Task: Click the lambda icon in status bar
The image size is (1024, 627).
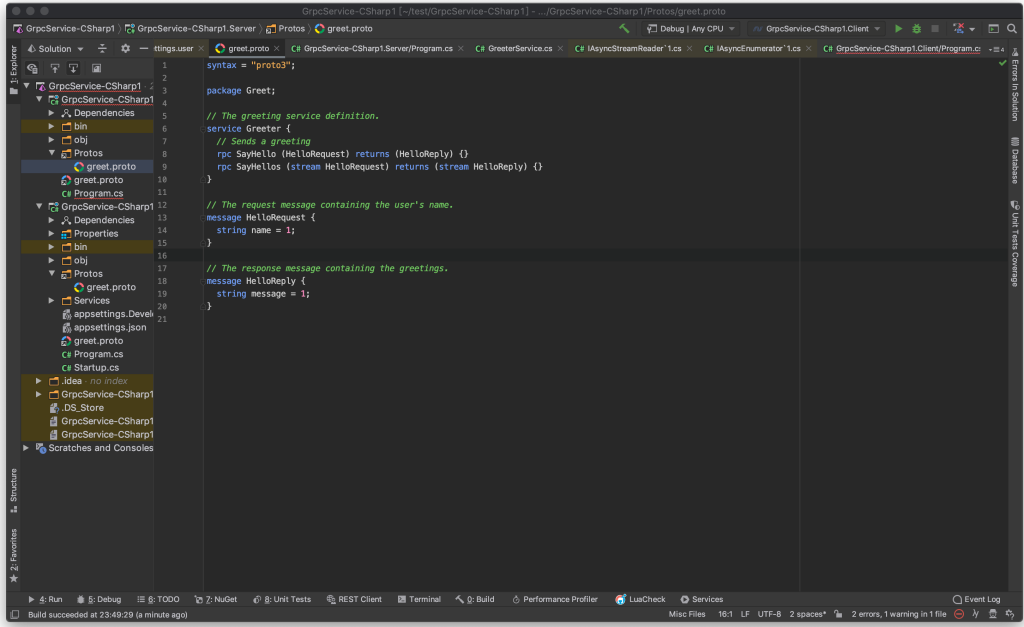Action: [976, 614]
